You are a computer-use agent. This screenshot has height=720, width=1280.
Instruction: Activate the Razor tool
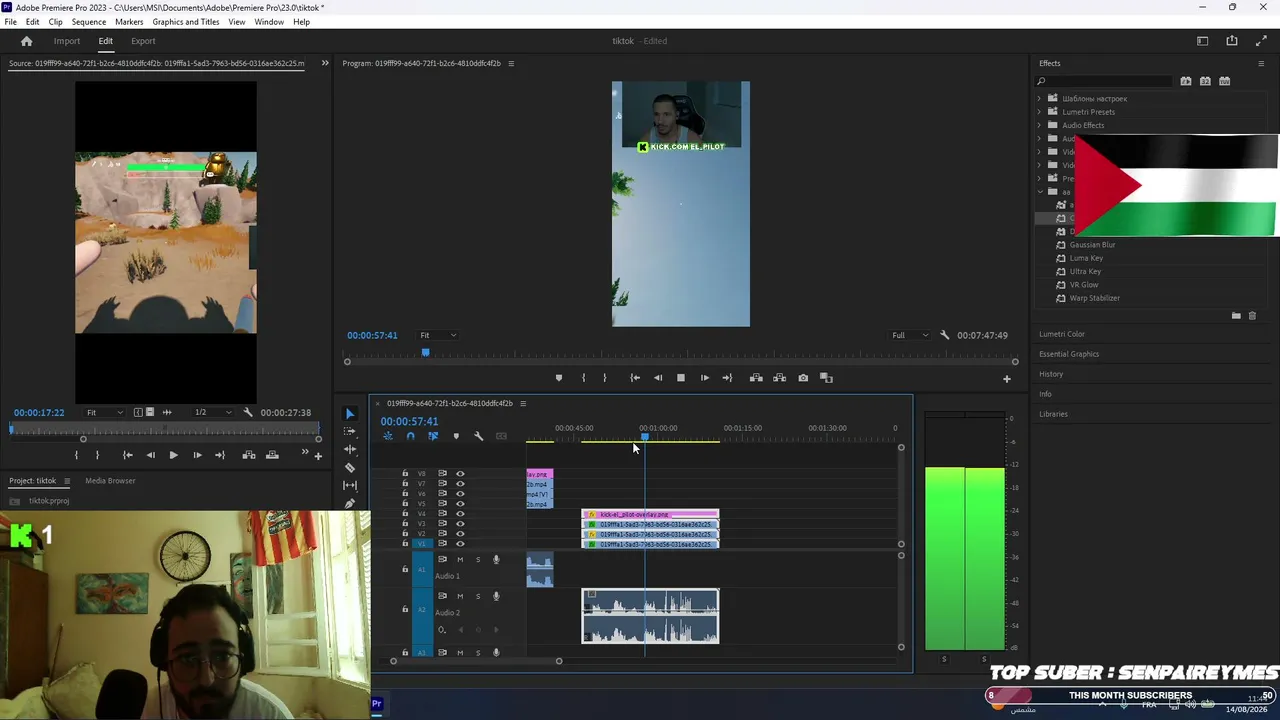pyautogui.click(x=350, y=468)
